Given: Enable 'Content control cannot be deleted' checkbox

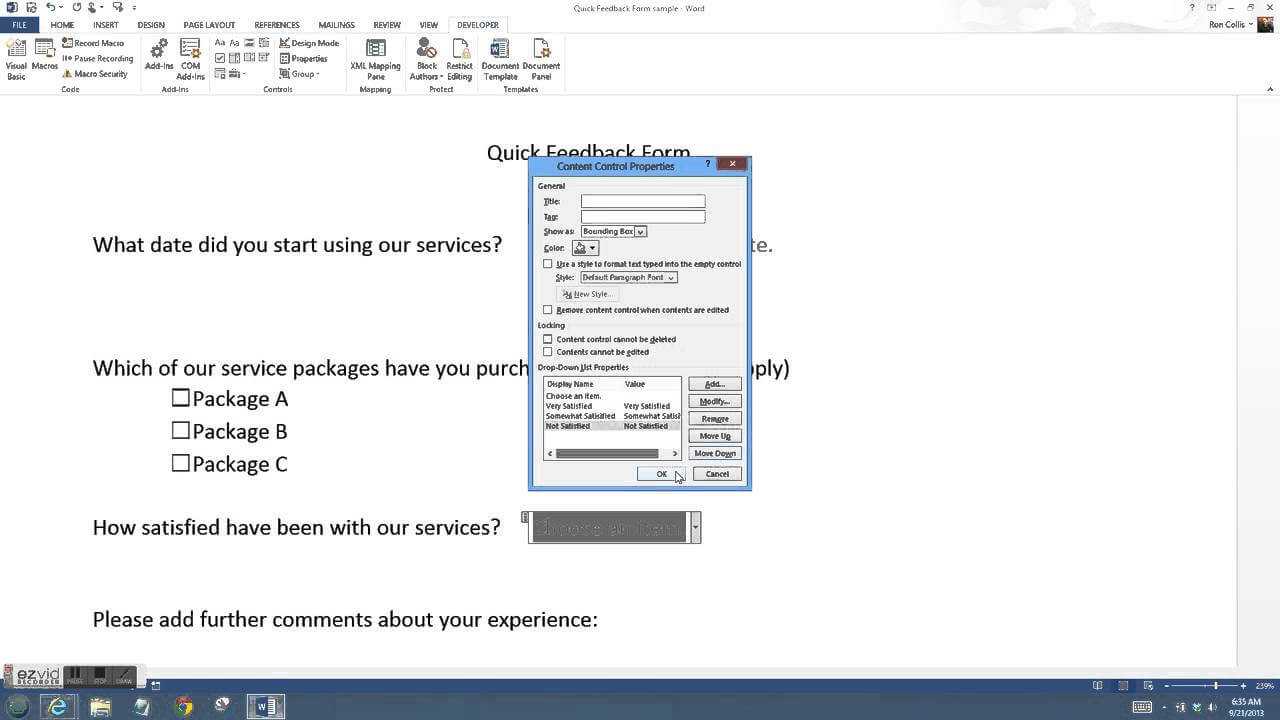Looking at the screenshot, I should coord(548,339).
